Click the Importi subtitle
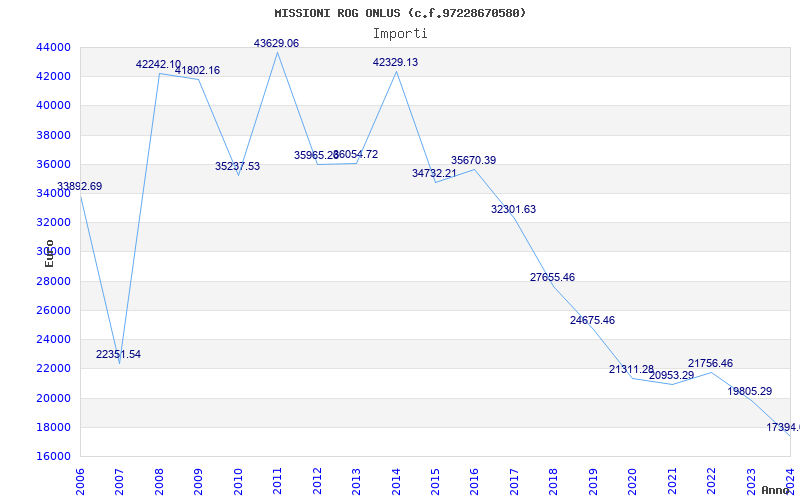 [x=400, y=34]
